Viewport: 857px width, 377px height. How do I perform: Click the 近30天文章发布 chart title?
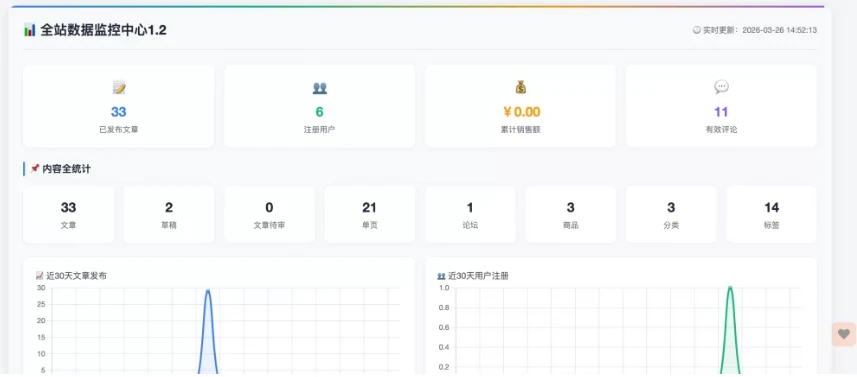(x=77, y=276)
